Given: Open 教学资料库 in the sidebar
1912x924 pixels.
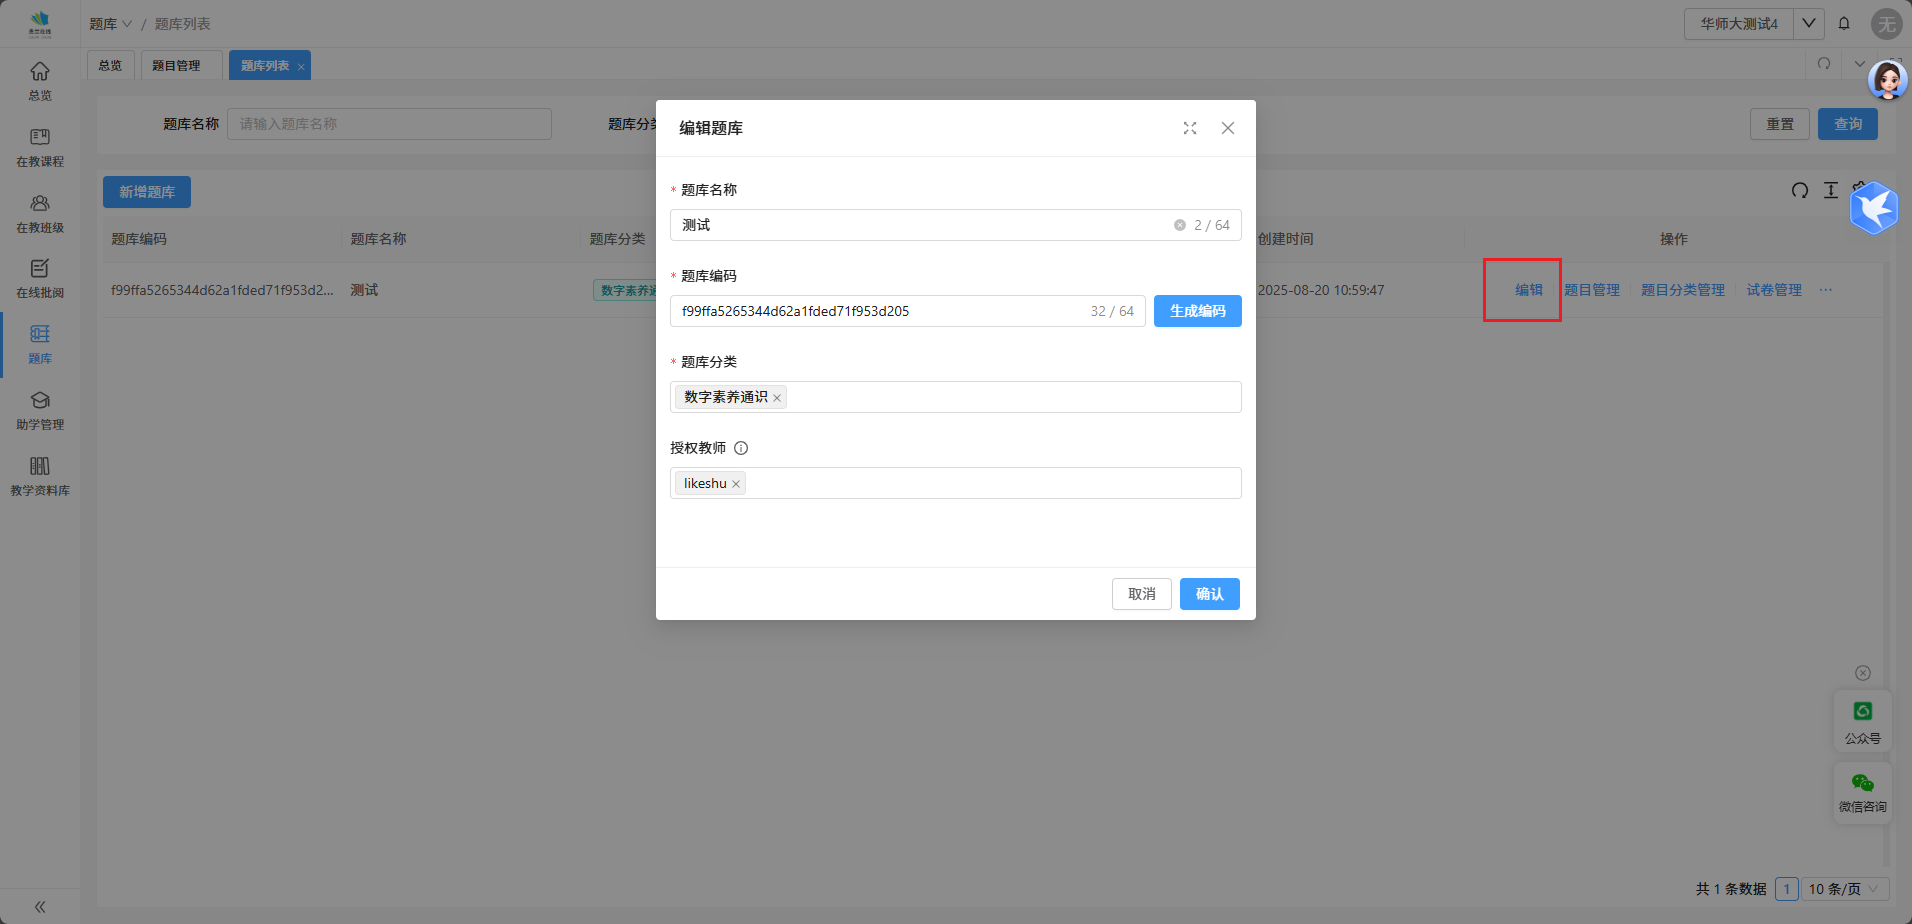Looking at the screenshot, I should 40,476.
